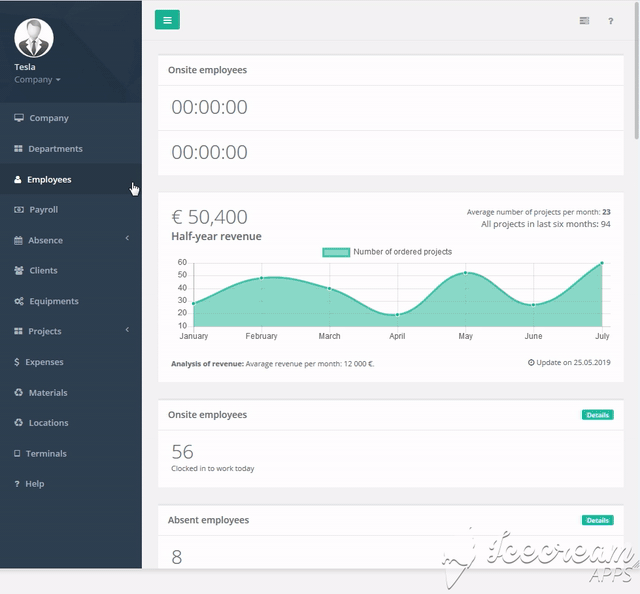Viewport: 640px width, 594px height.
Task: Click the recycle icon beside Locations
Action: 19,423
